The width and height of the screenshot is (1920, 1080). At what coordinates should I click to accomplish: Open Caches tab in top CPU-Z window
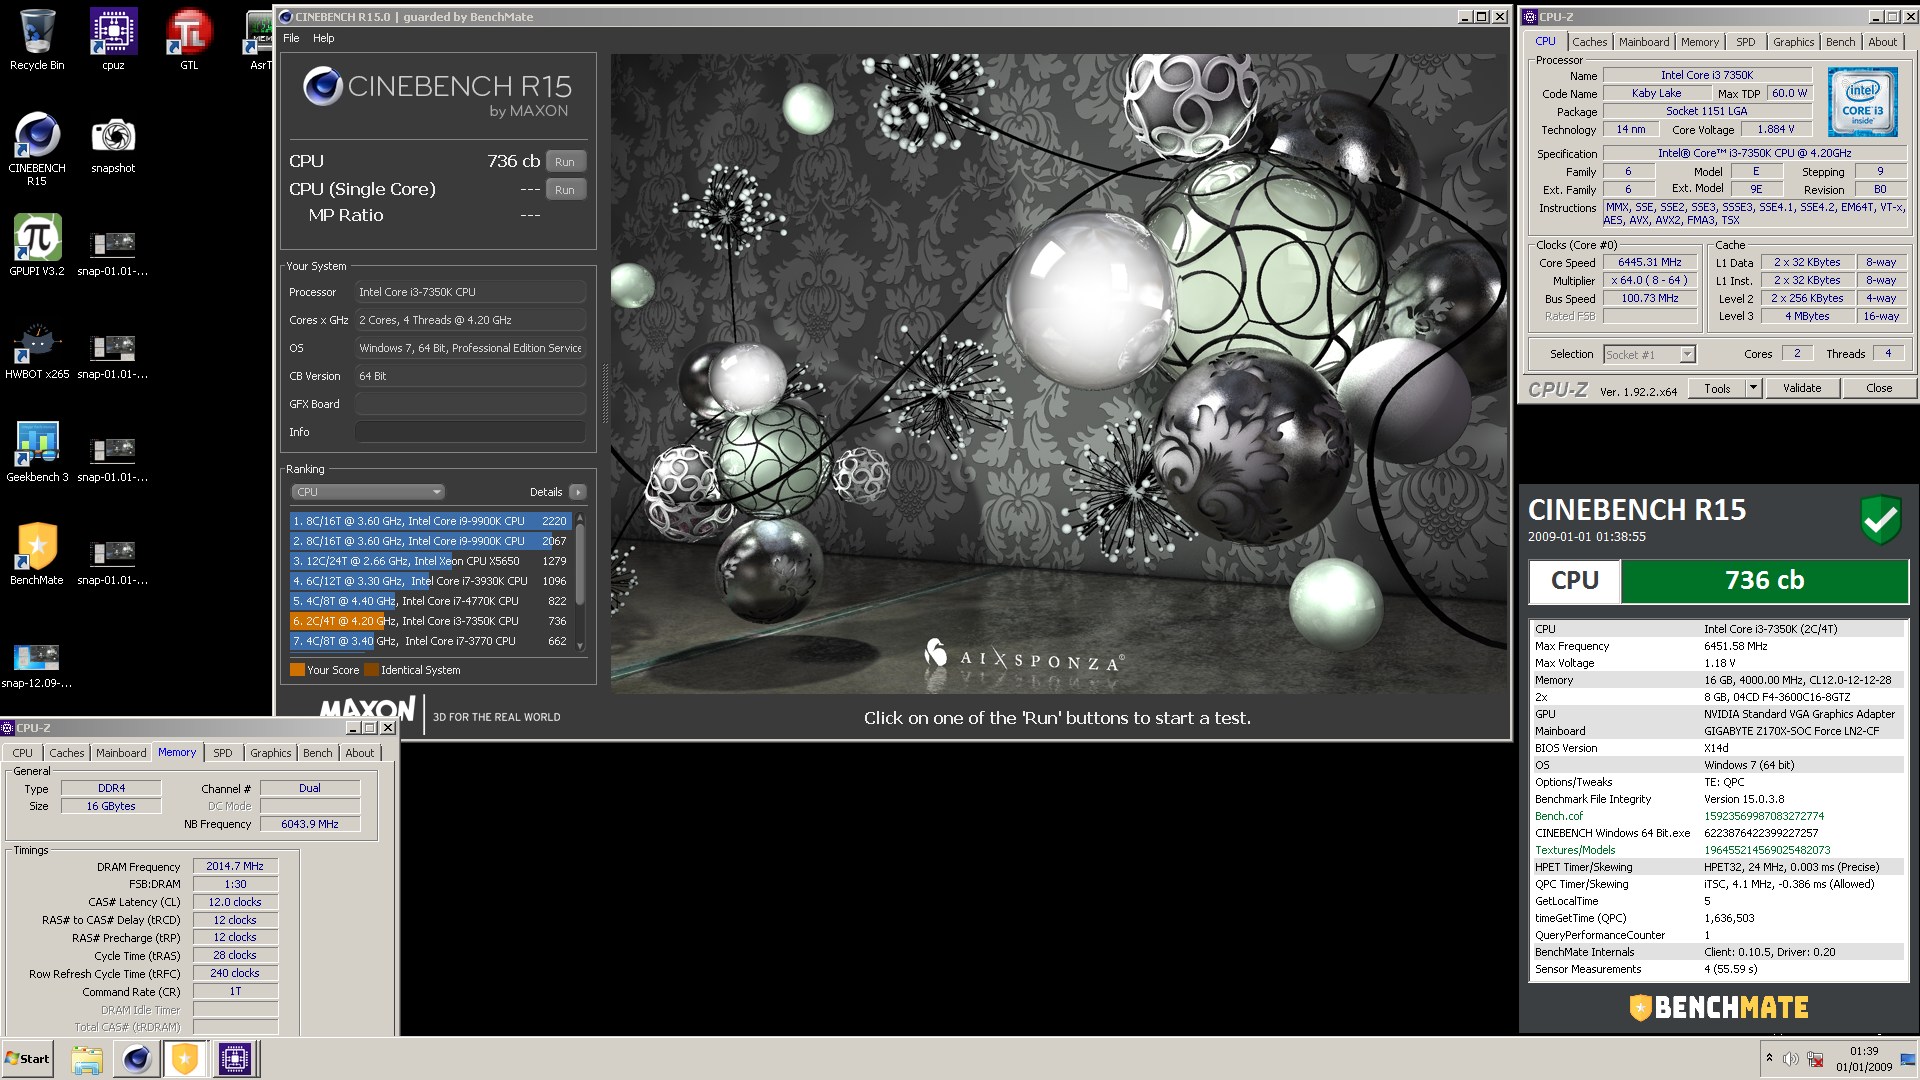(1589, 42)
